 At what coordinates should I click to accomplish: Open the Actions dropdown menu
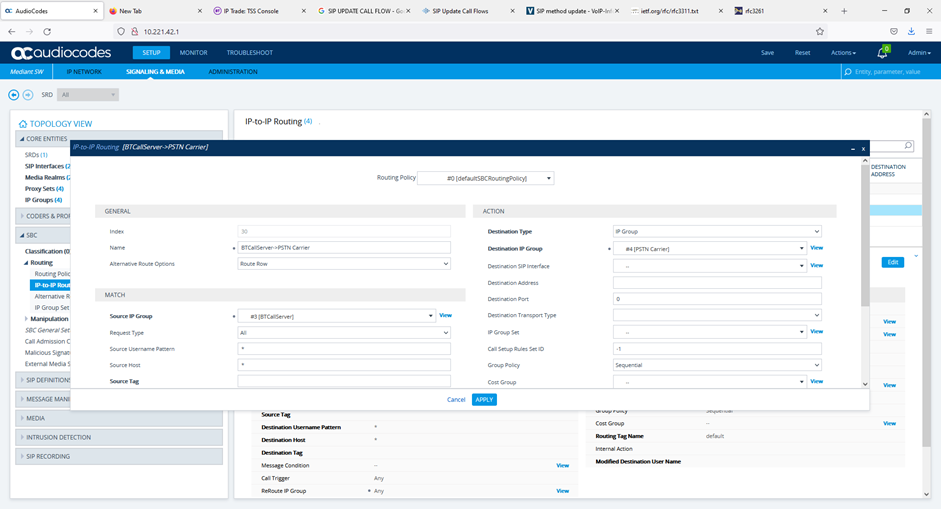click(843, 53)
